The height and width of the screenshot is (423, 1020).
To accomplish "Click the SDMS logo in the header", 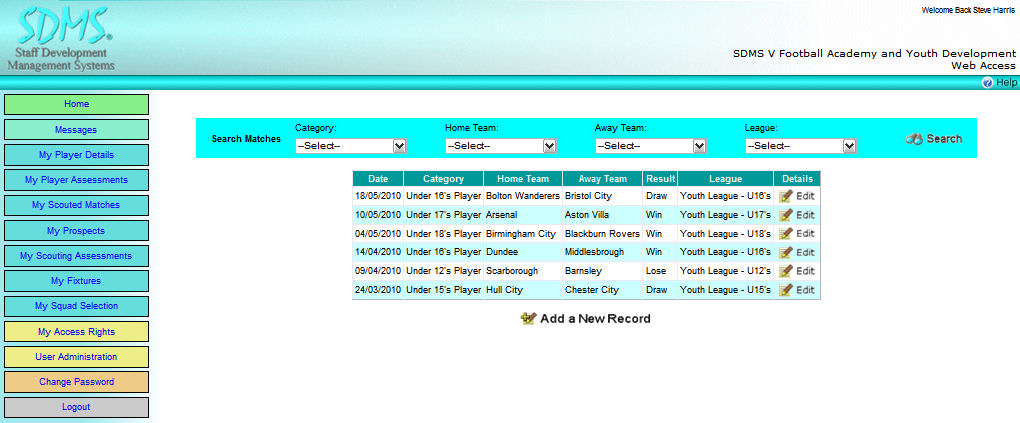I will click(x=62, y=38).
